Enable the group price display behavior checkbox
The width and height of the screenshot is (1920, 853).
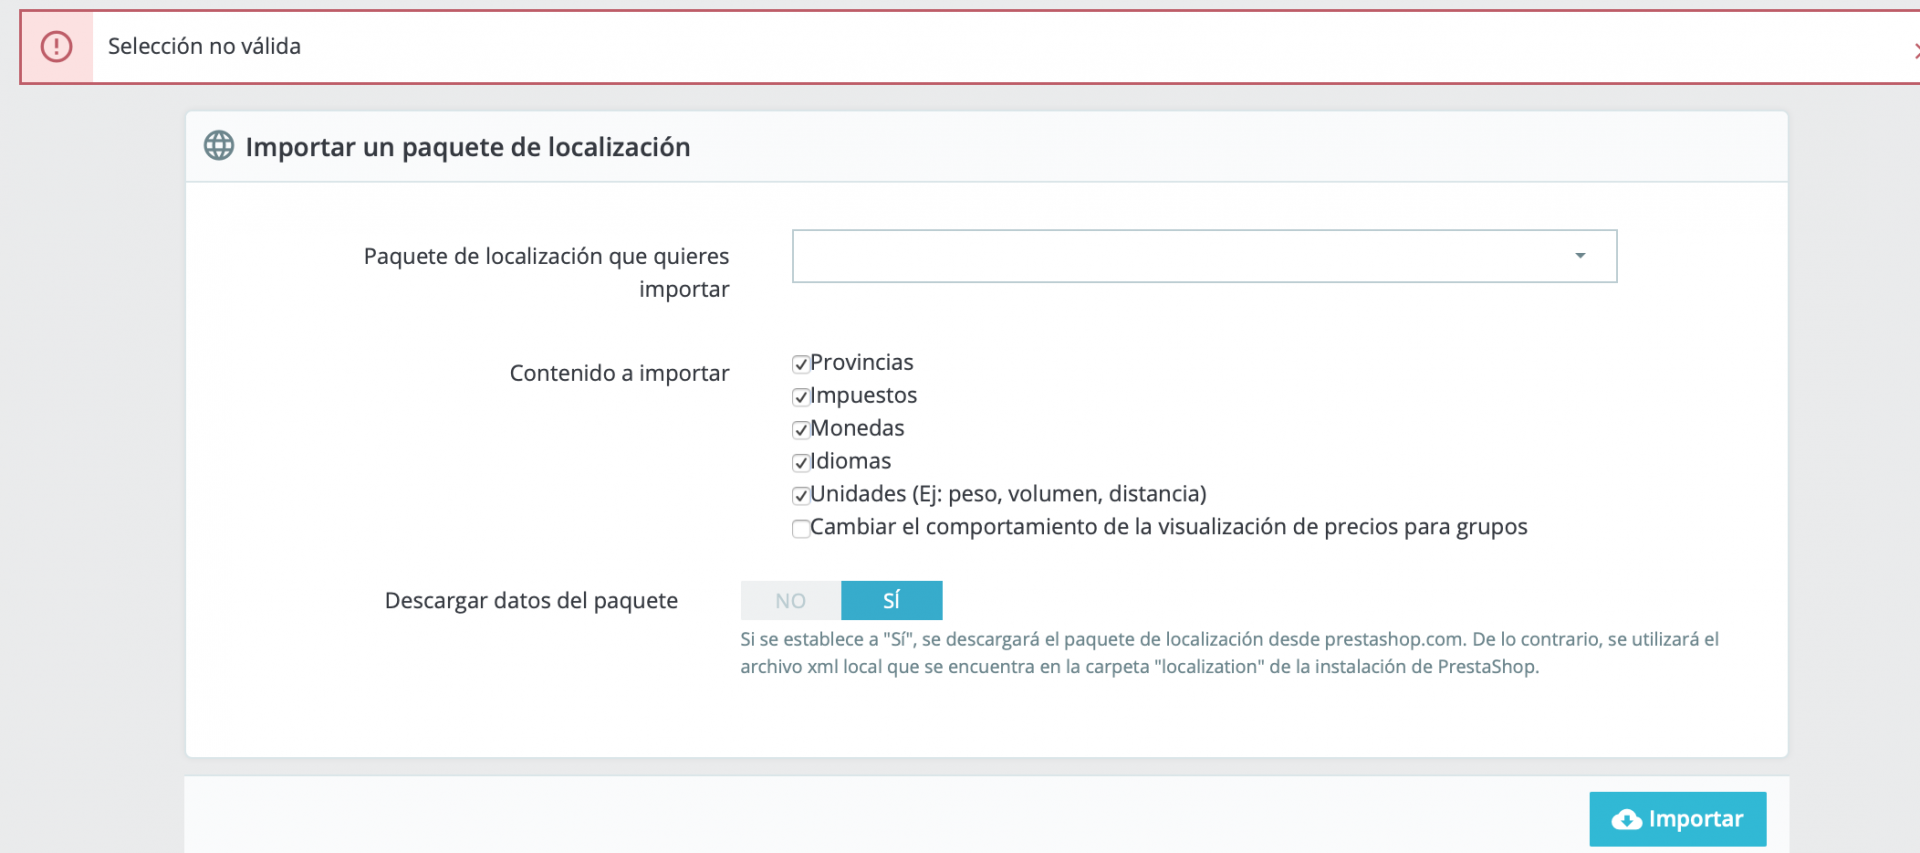[x=801, y=529]
